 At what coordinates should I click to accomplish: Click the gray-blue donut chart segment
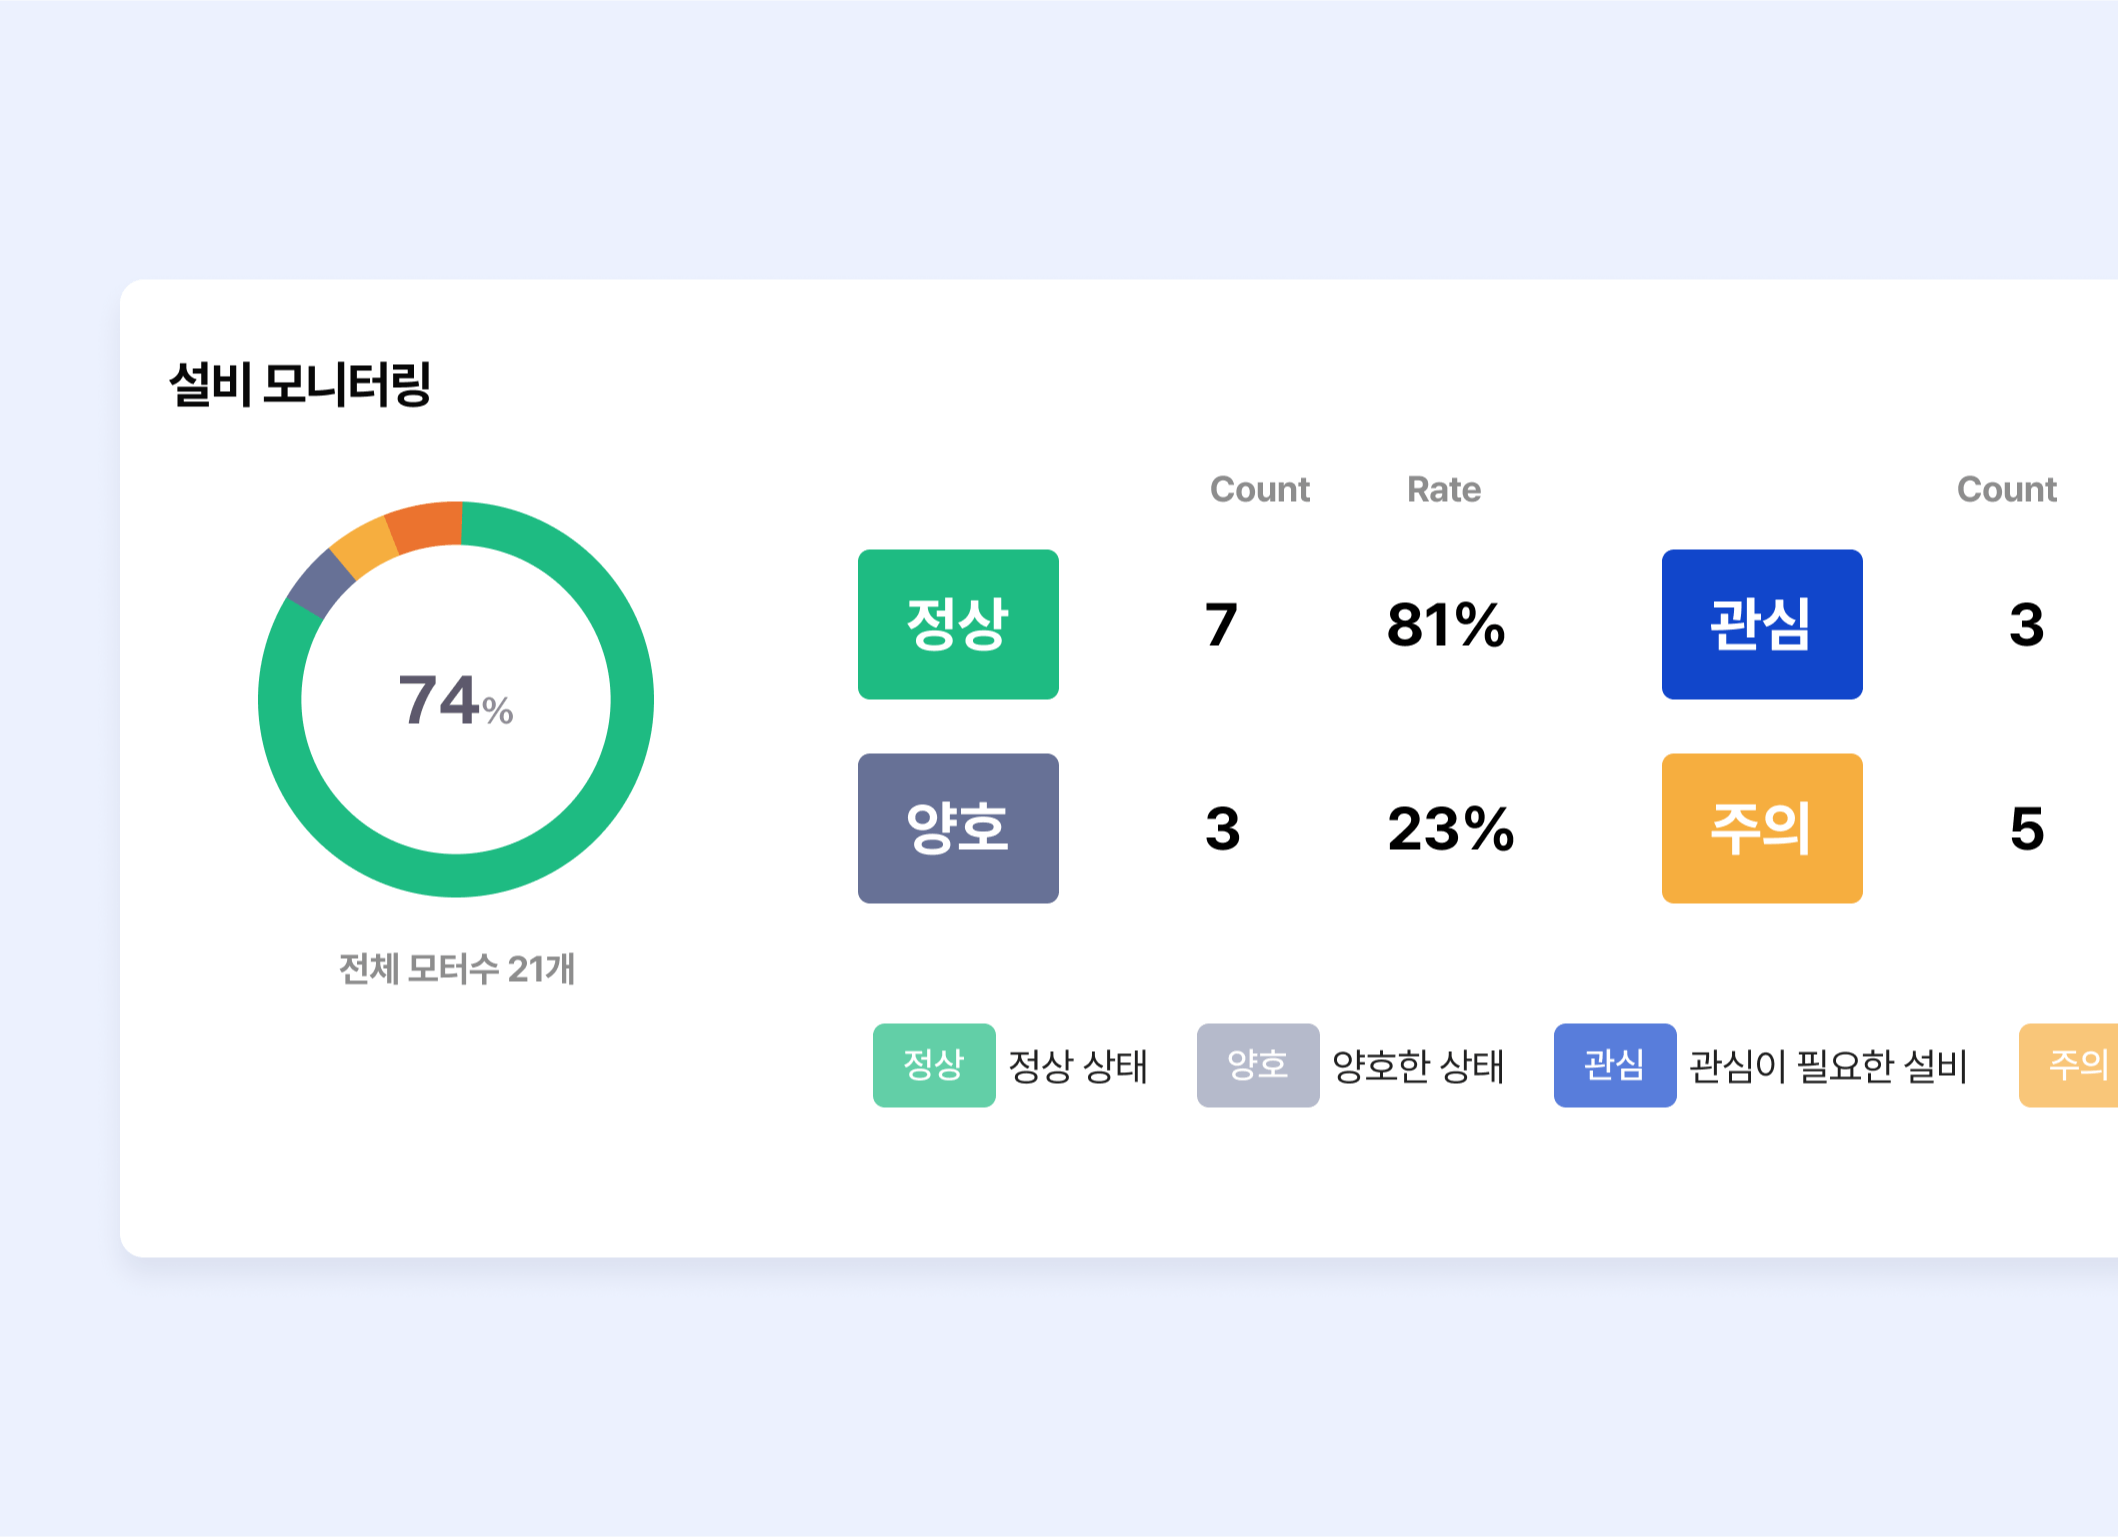pyautogui.click(x=320, y=584)
